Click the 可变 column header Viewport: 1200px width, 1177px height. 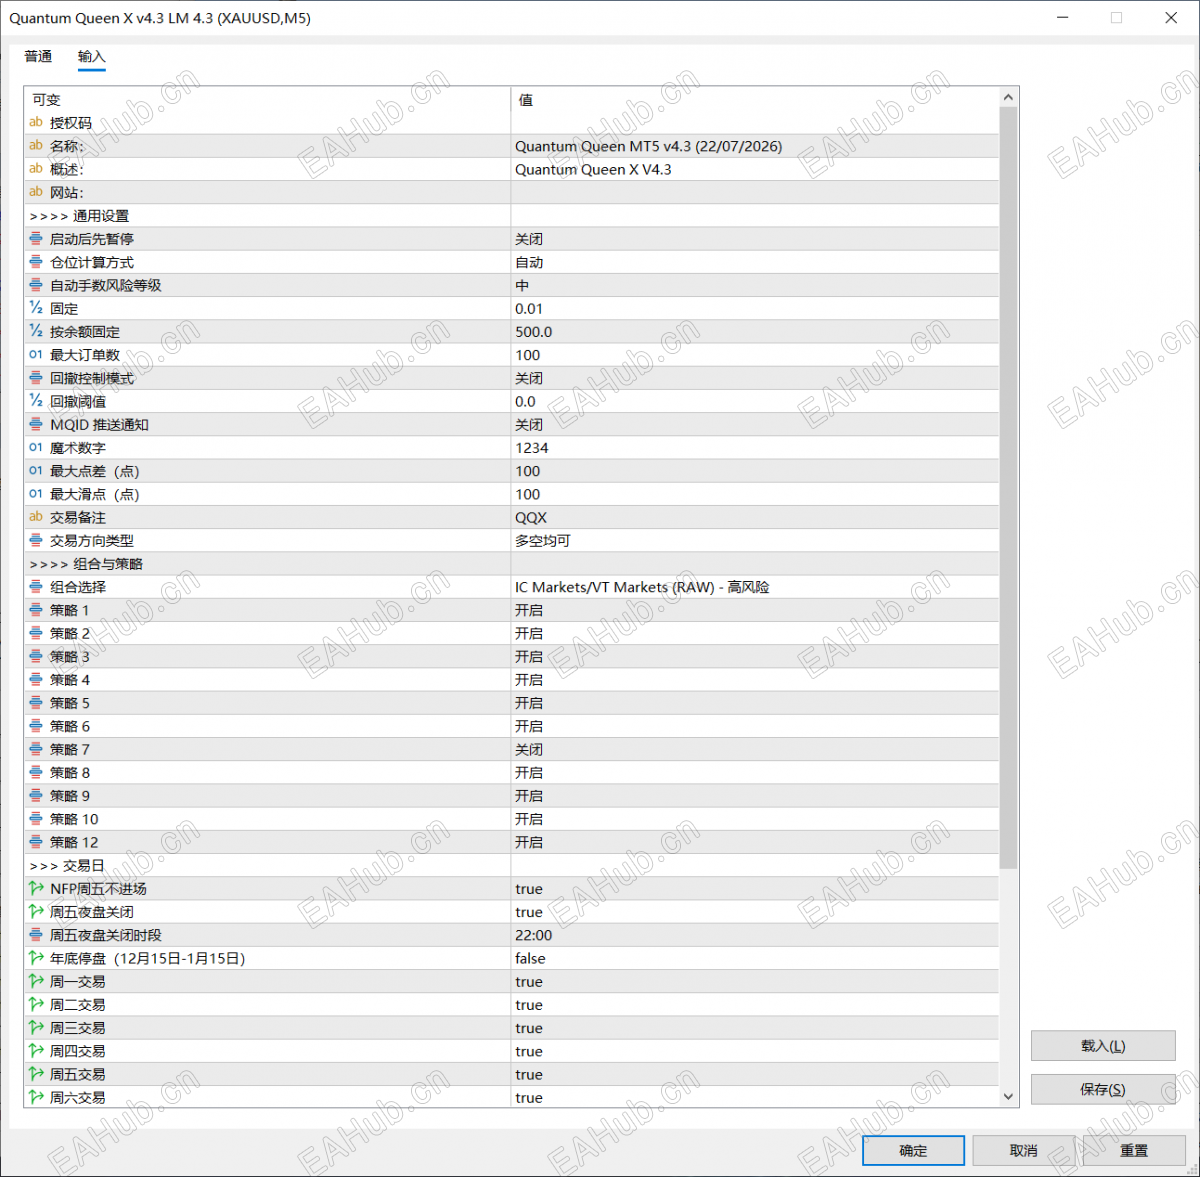(x=267, y=99)
